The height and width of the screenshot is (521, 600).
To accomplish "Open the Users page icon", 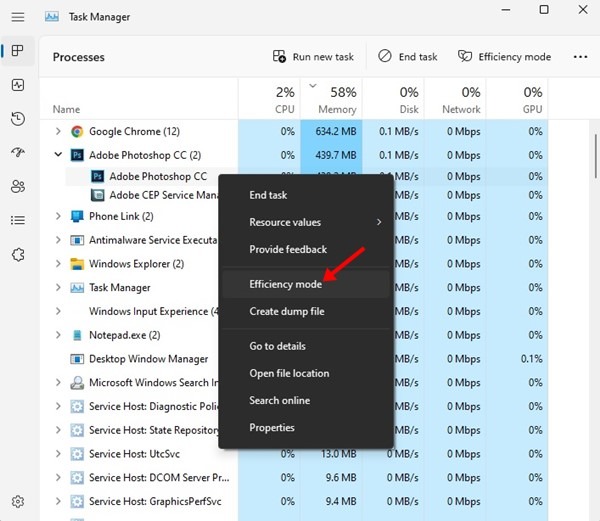I will tap(17, 186).
